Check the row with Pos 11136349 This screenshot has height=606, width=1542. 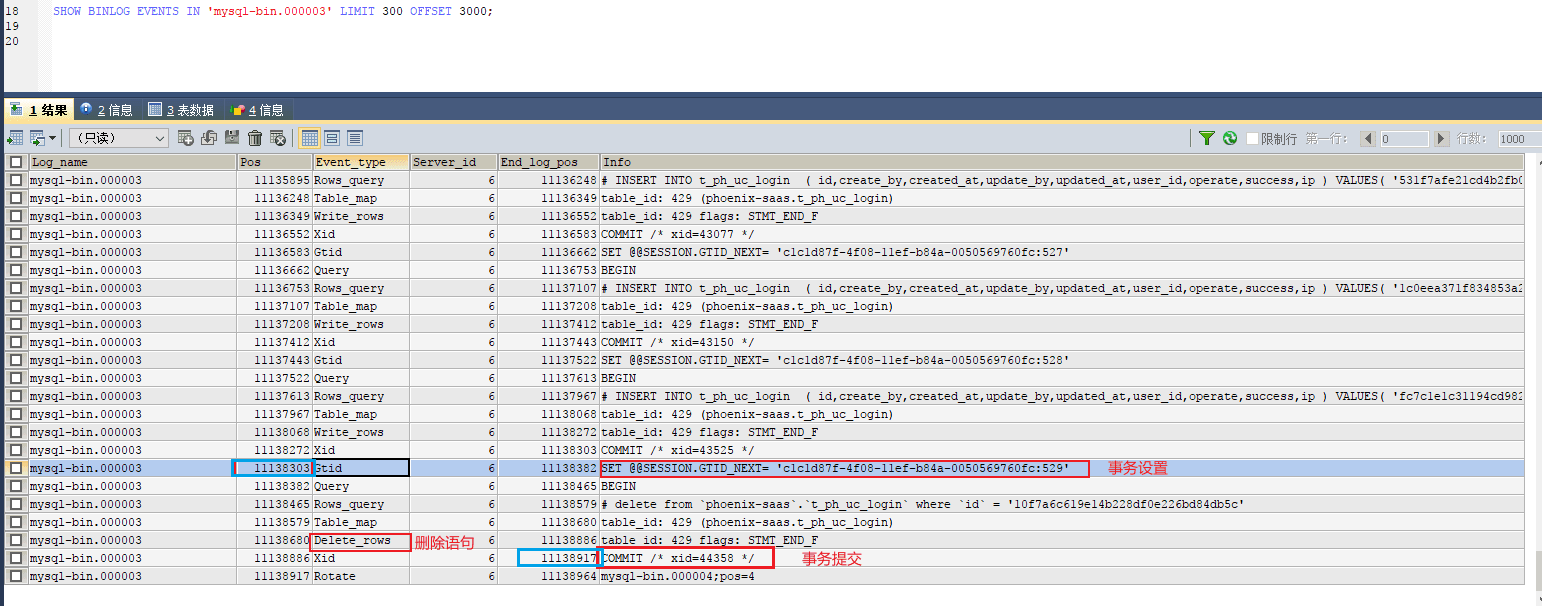(15, 216)
